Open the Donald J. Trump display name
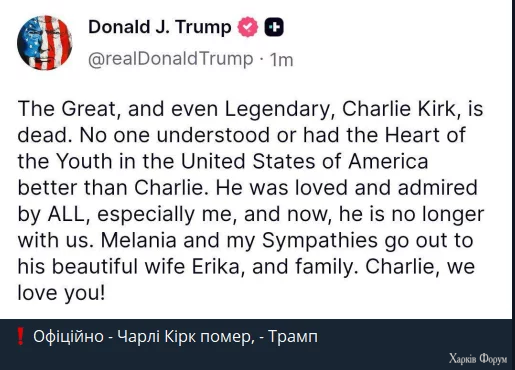This screenshot has height=370, width=515. [160, 27]
